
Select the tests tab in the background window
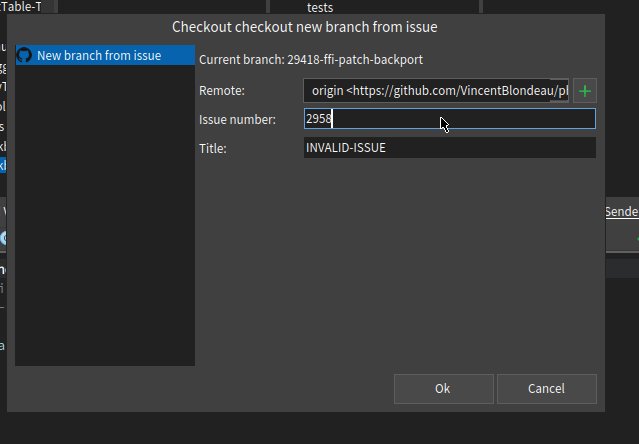(320, 7)
